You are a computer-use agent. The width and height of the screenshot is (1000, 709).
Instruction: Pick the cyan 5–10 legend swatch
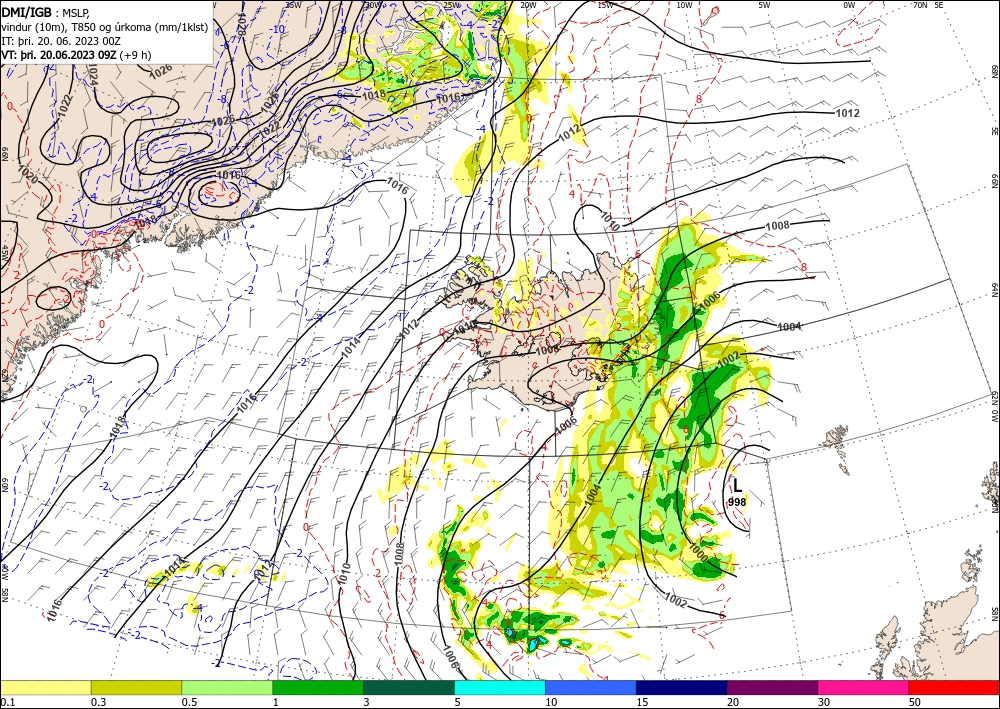[500, 687]
